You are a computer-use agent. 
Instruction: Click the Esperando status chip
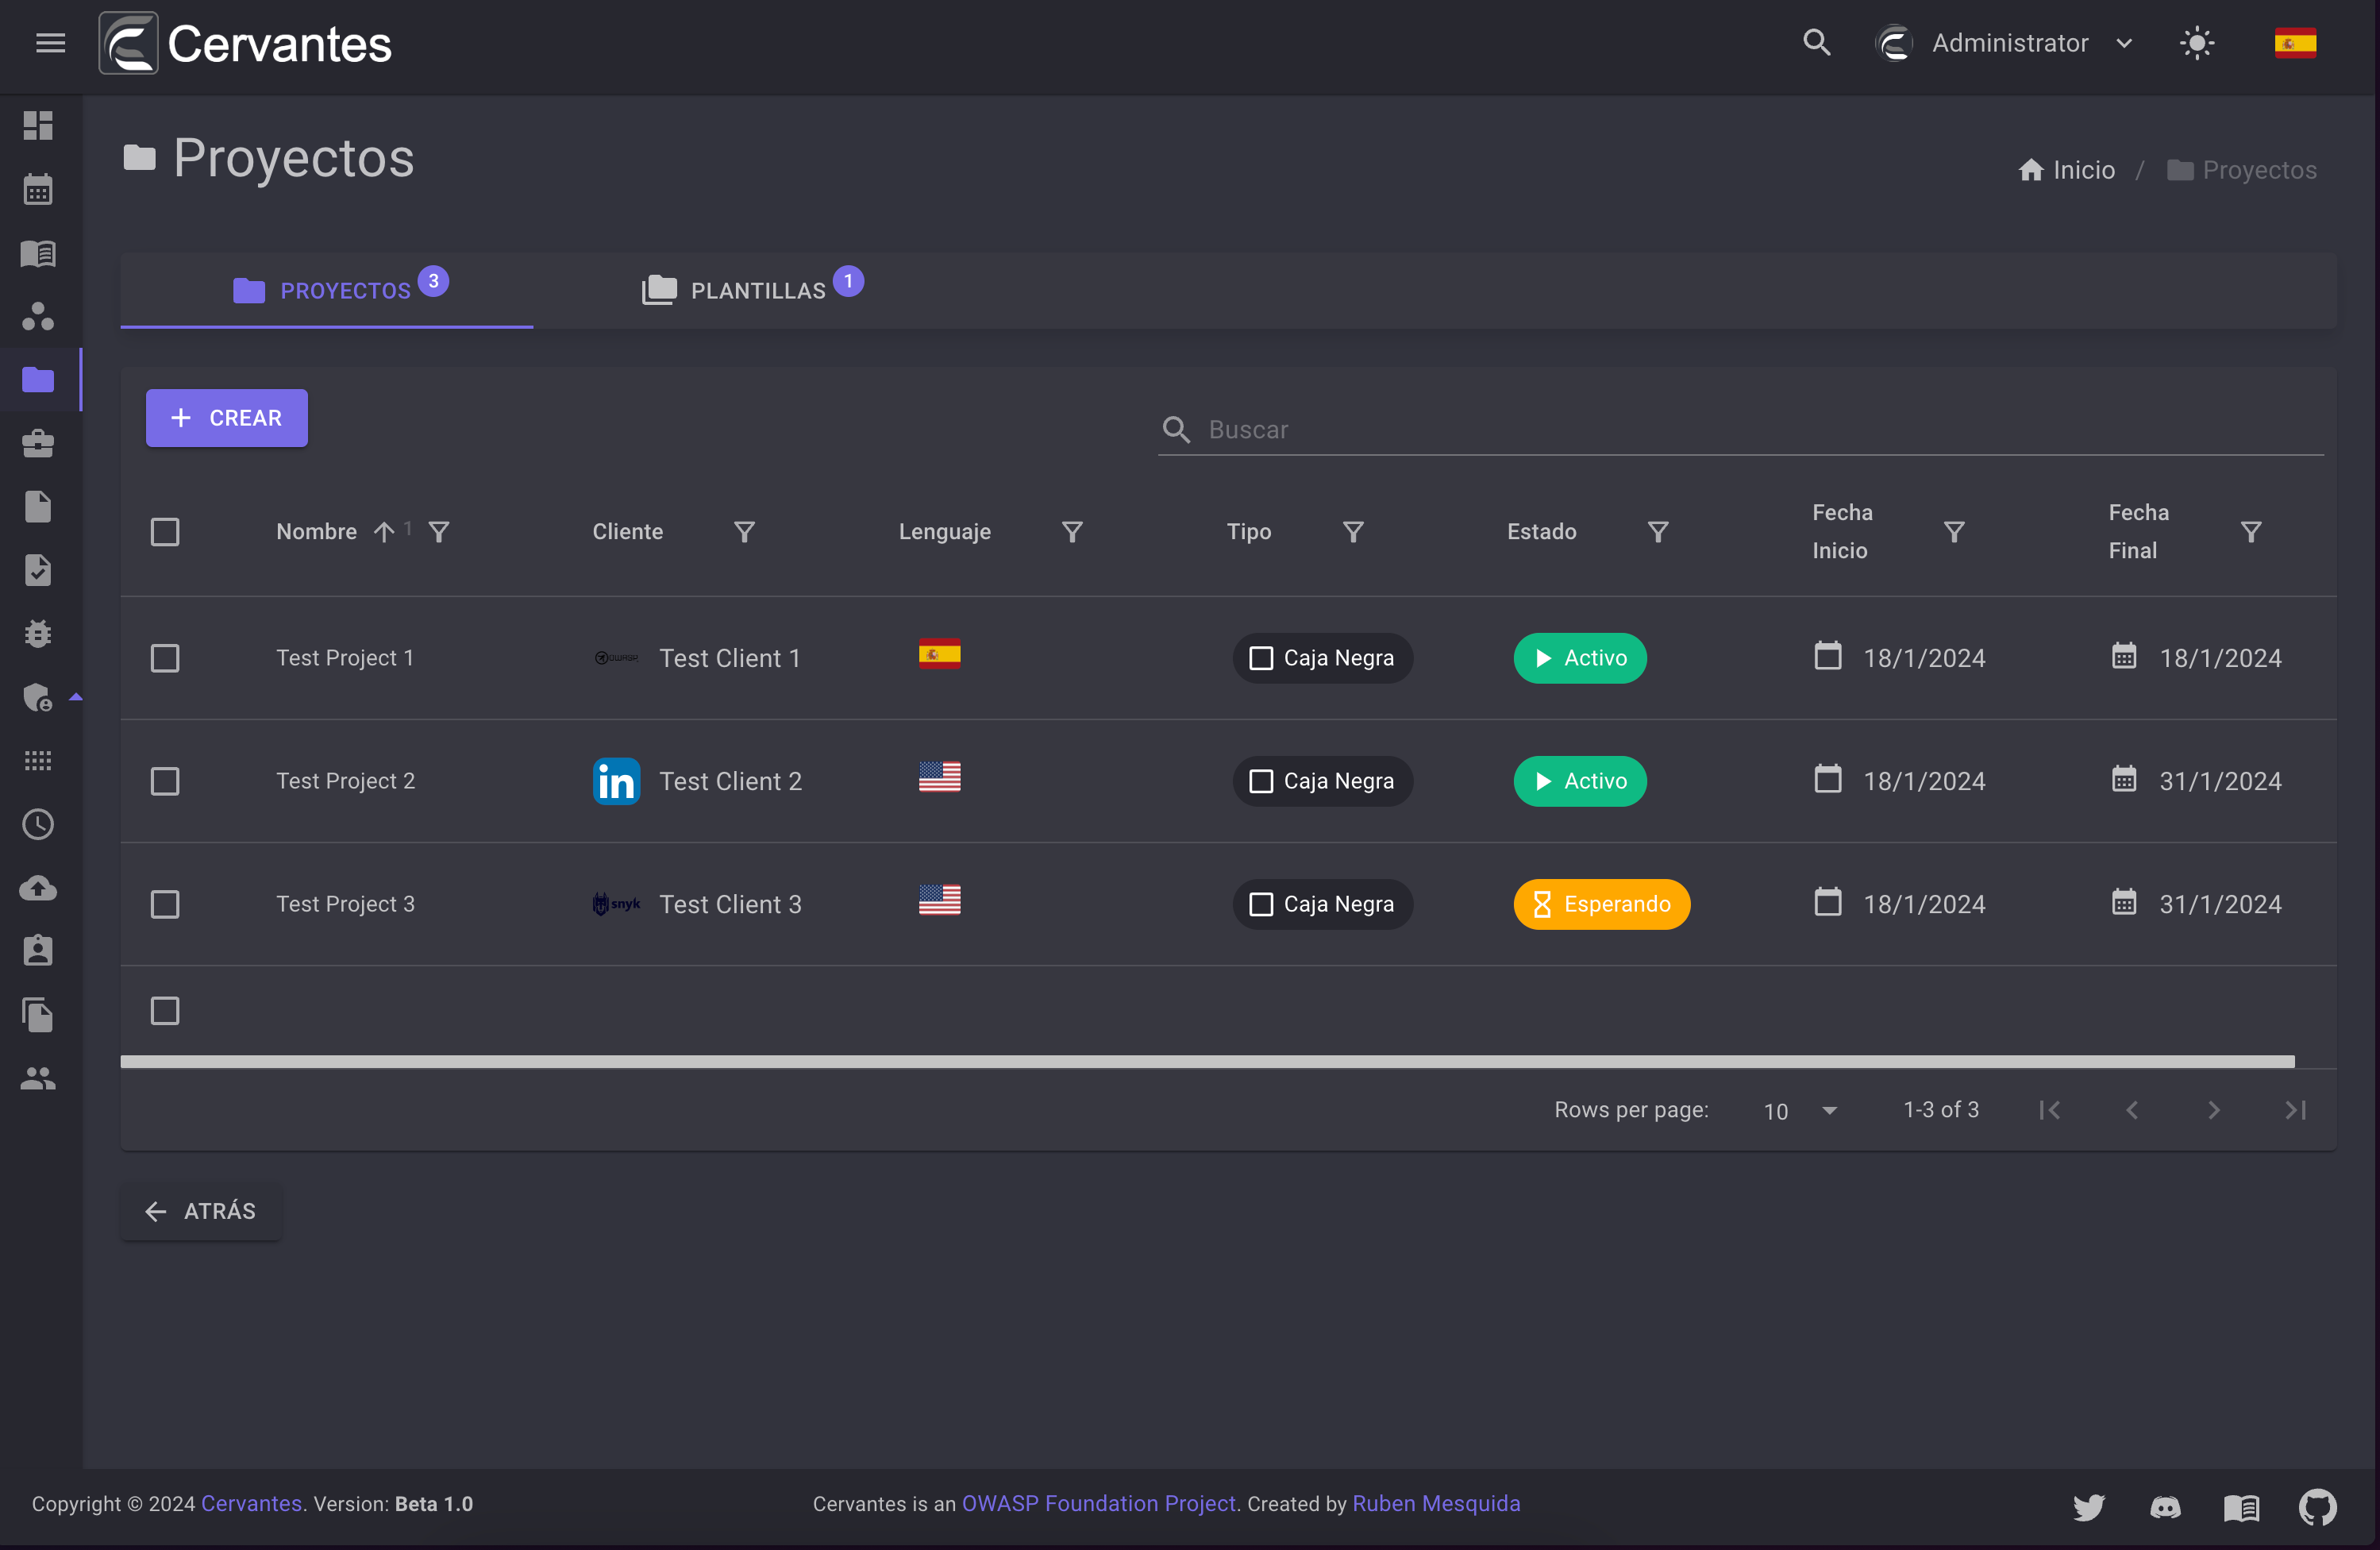(1601, 904)
